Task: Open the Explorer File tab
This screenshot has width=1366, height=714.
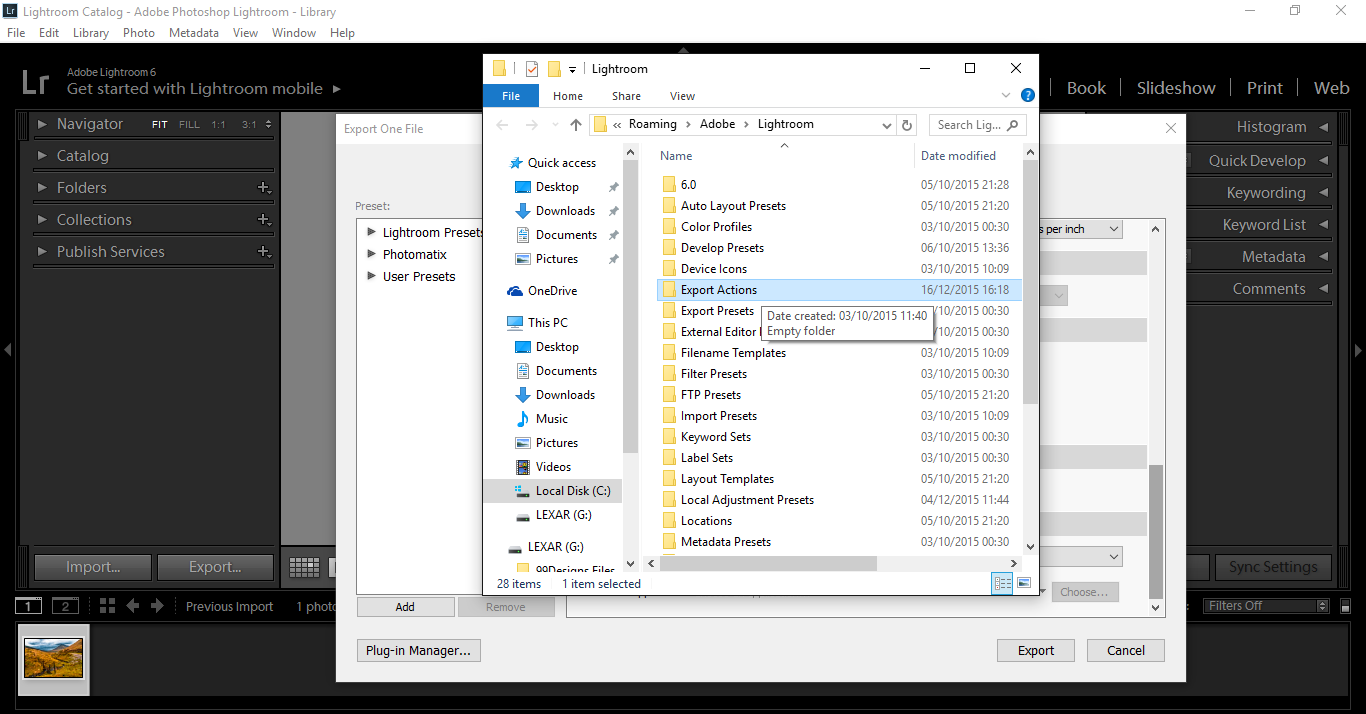Action: (511, 96)
